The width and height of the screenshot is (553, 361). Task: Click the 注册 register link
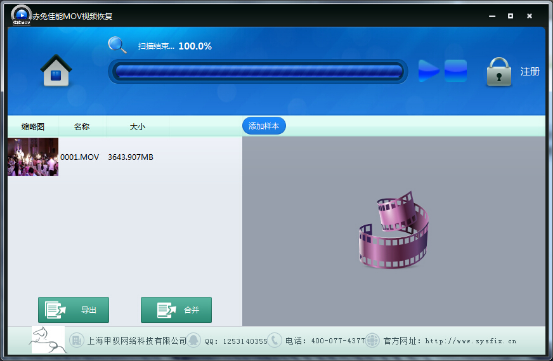(x=530, y=72)
